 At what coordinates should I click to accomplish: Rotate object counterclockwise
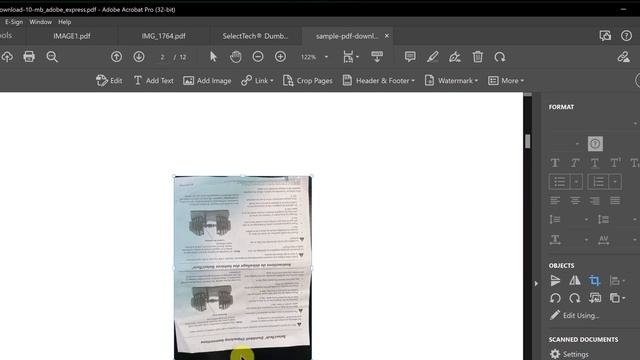click(x=555, y=298)
